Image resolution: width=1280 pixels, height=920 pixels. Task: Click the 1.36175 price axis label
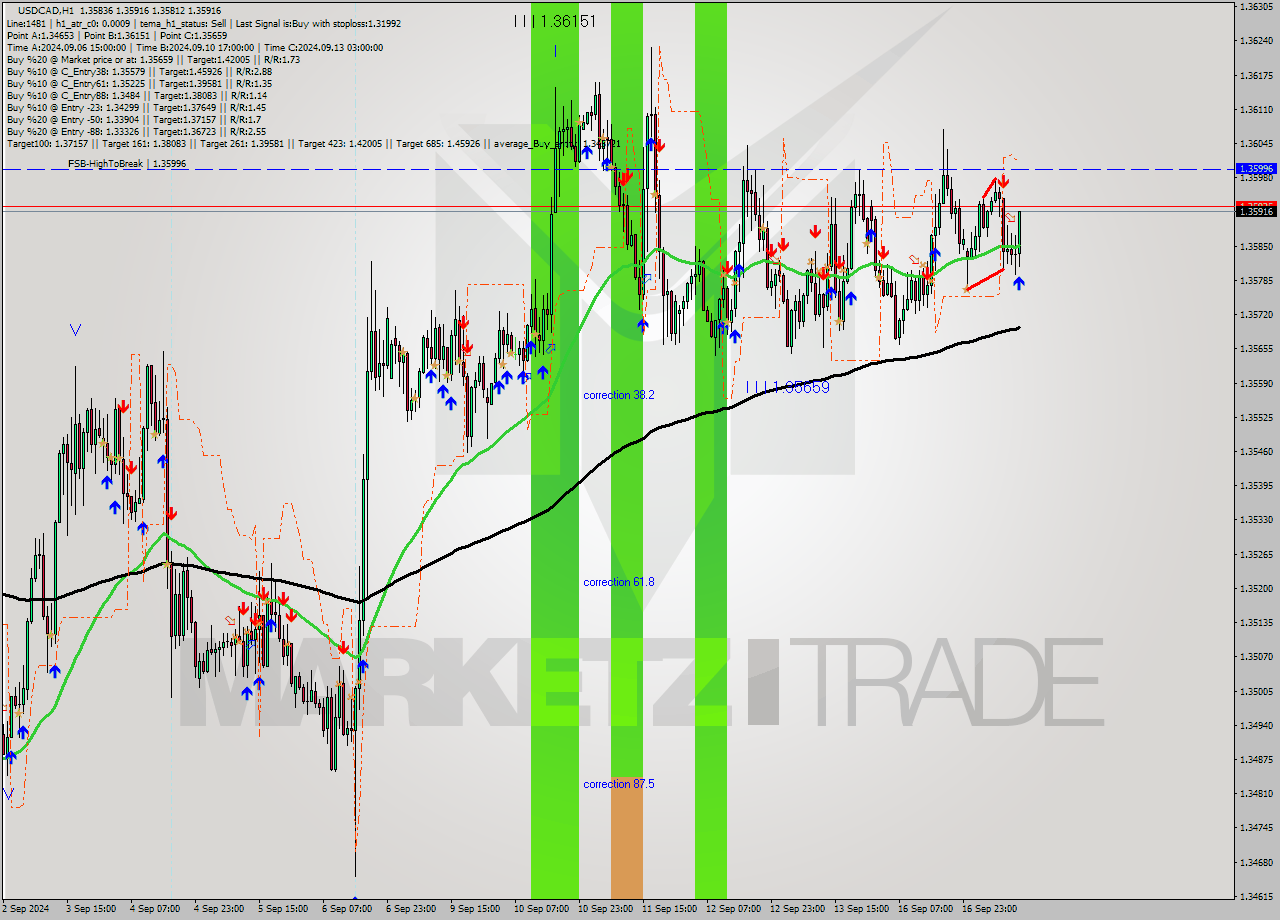pyautogui.click(x=1256, y=75)
